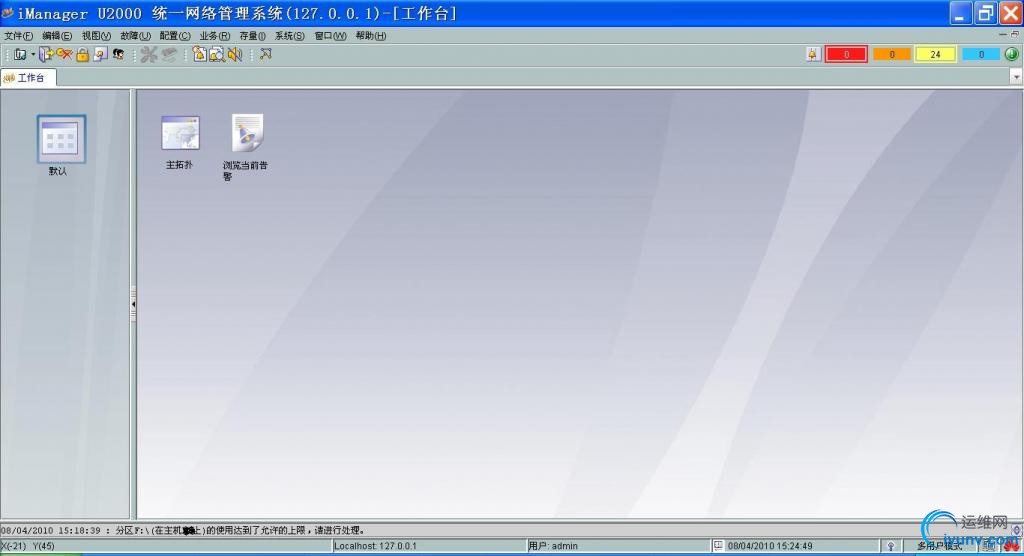Image resolution: width=1024 pixels, height=556 pixels.
Task: Click the workbench toolbar icon
Action: tap(20, 55)
